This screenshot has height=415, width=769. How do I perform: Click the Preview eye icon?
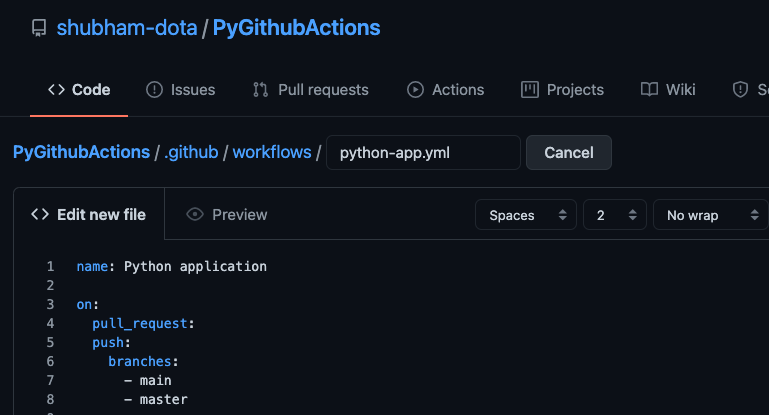click(195, 214)
